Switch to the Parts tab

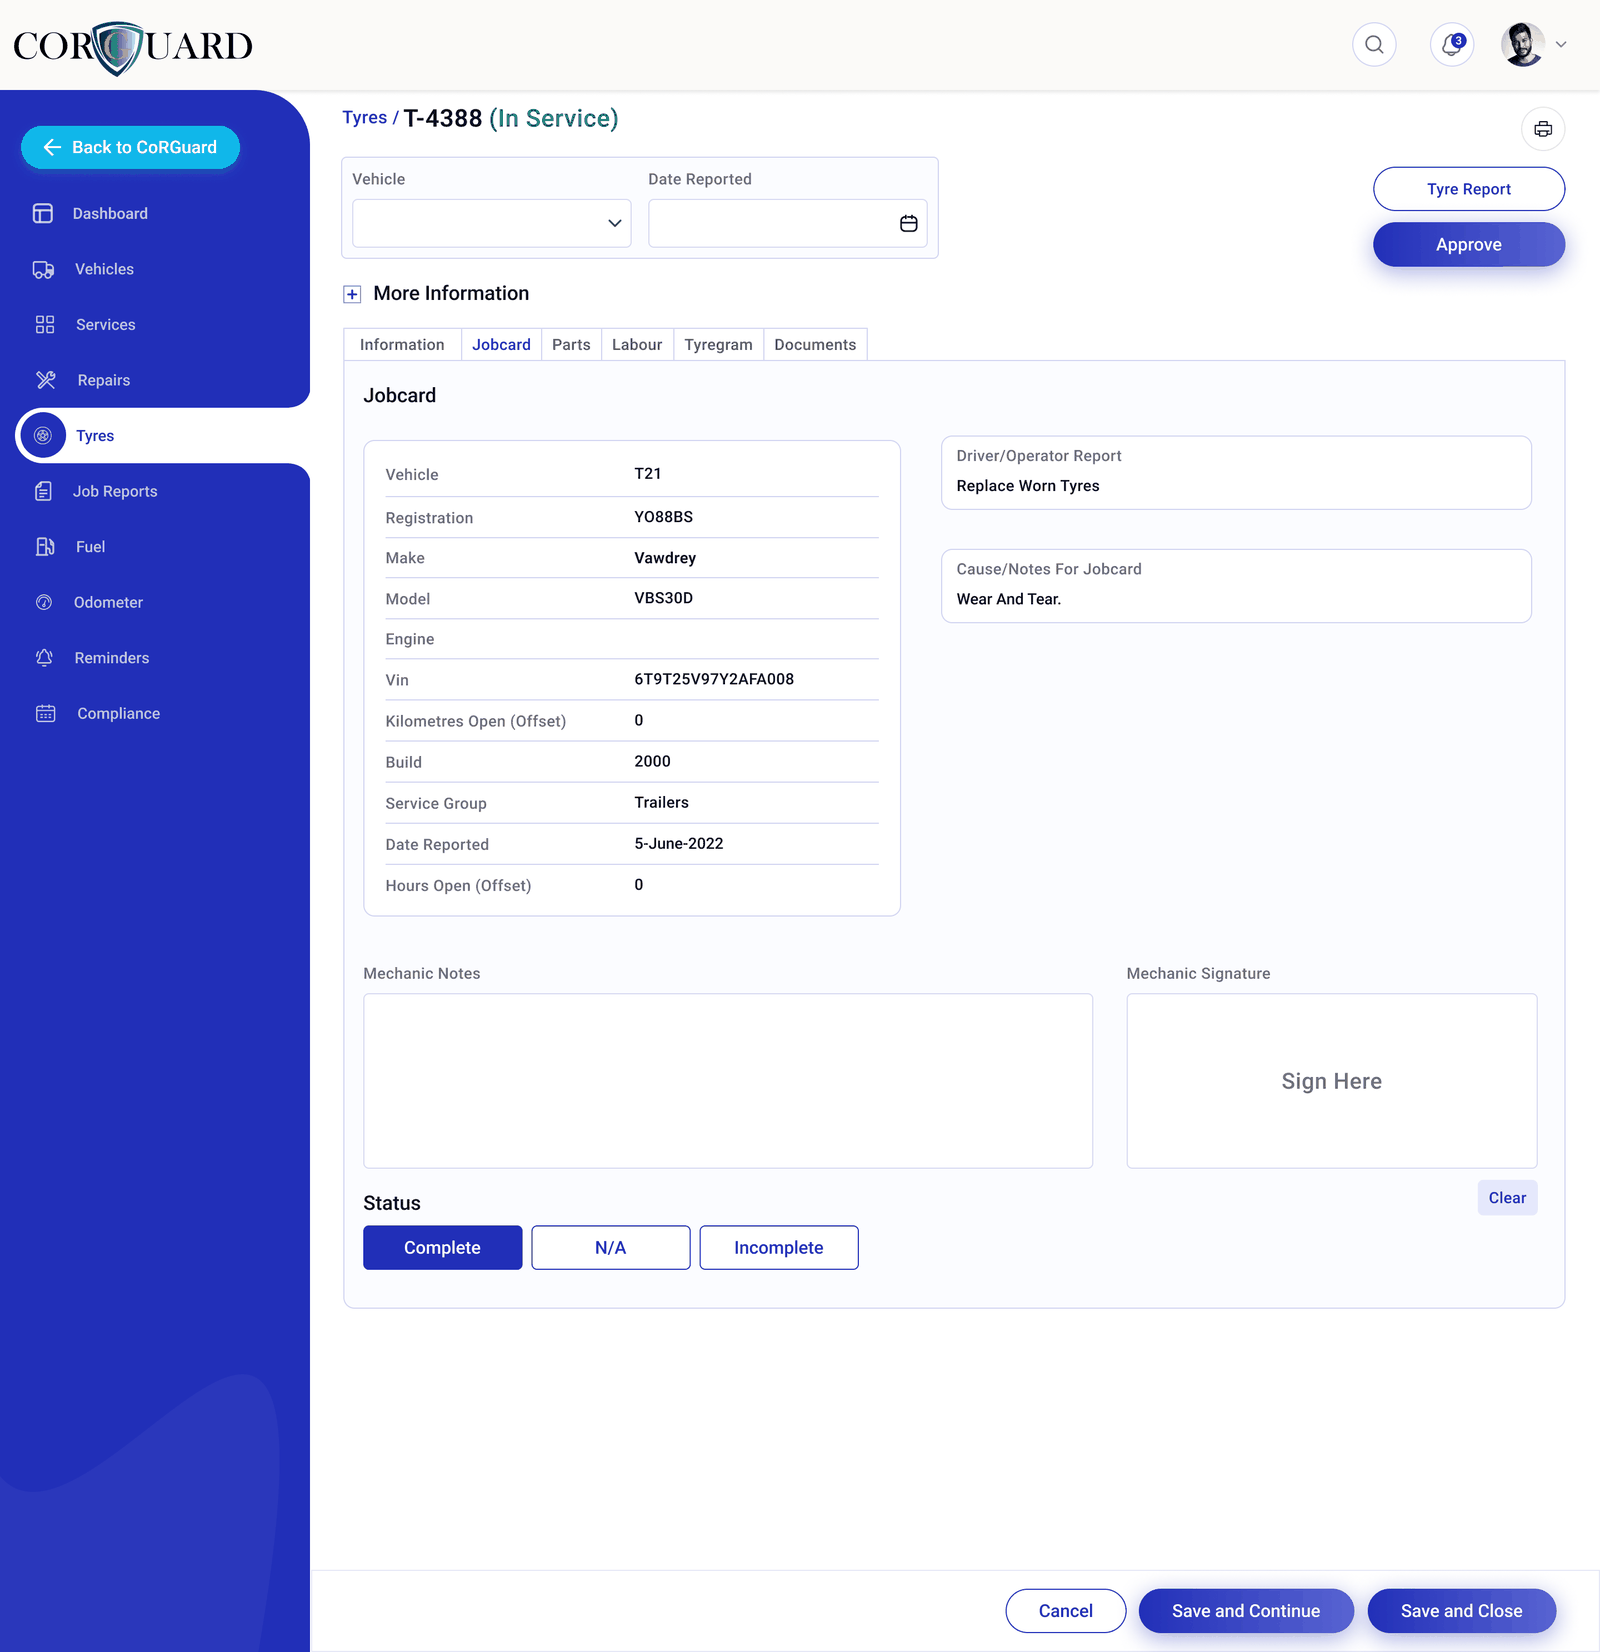tap(571, 345)
